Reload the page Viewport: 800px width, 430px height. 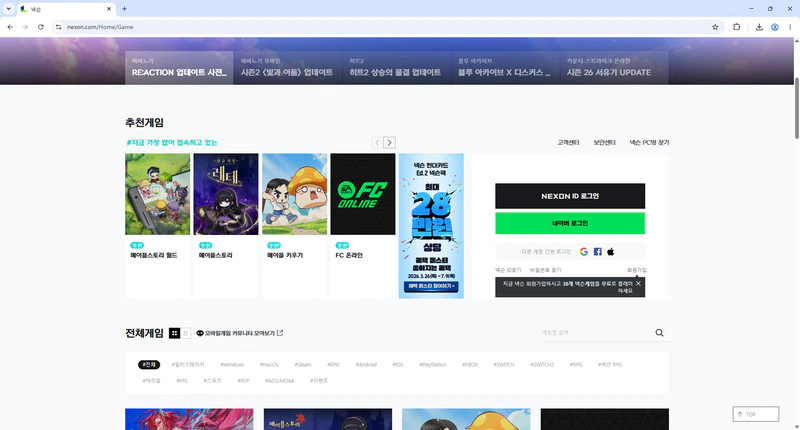[41, 27]
